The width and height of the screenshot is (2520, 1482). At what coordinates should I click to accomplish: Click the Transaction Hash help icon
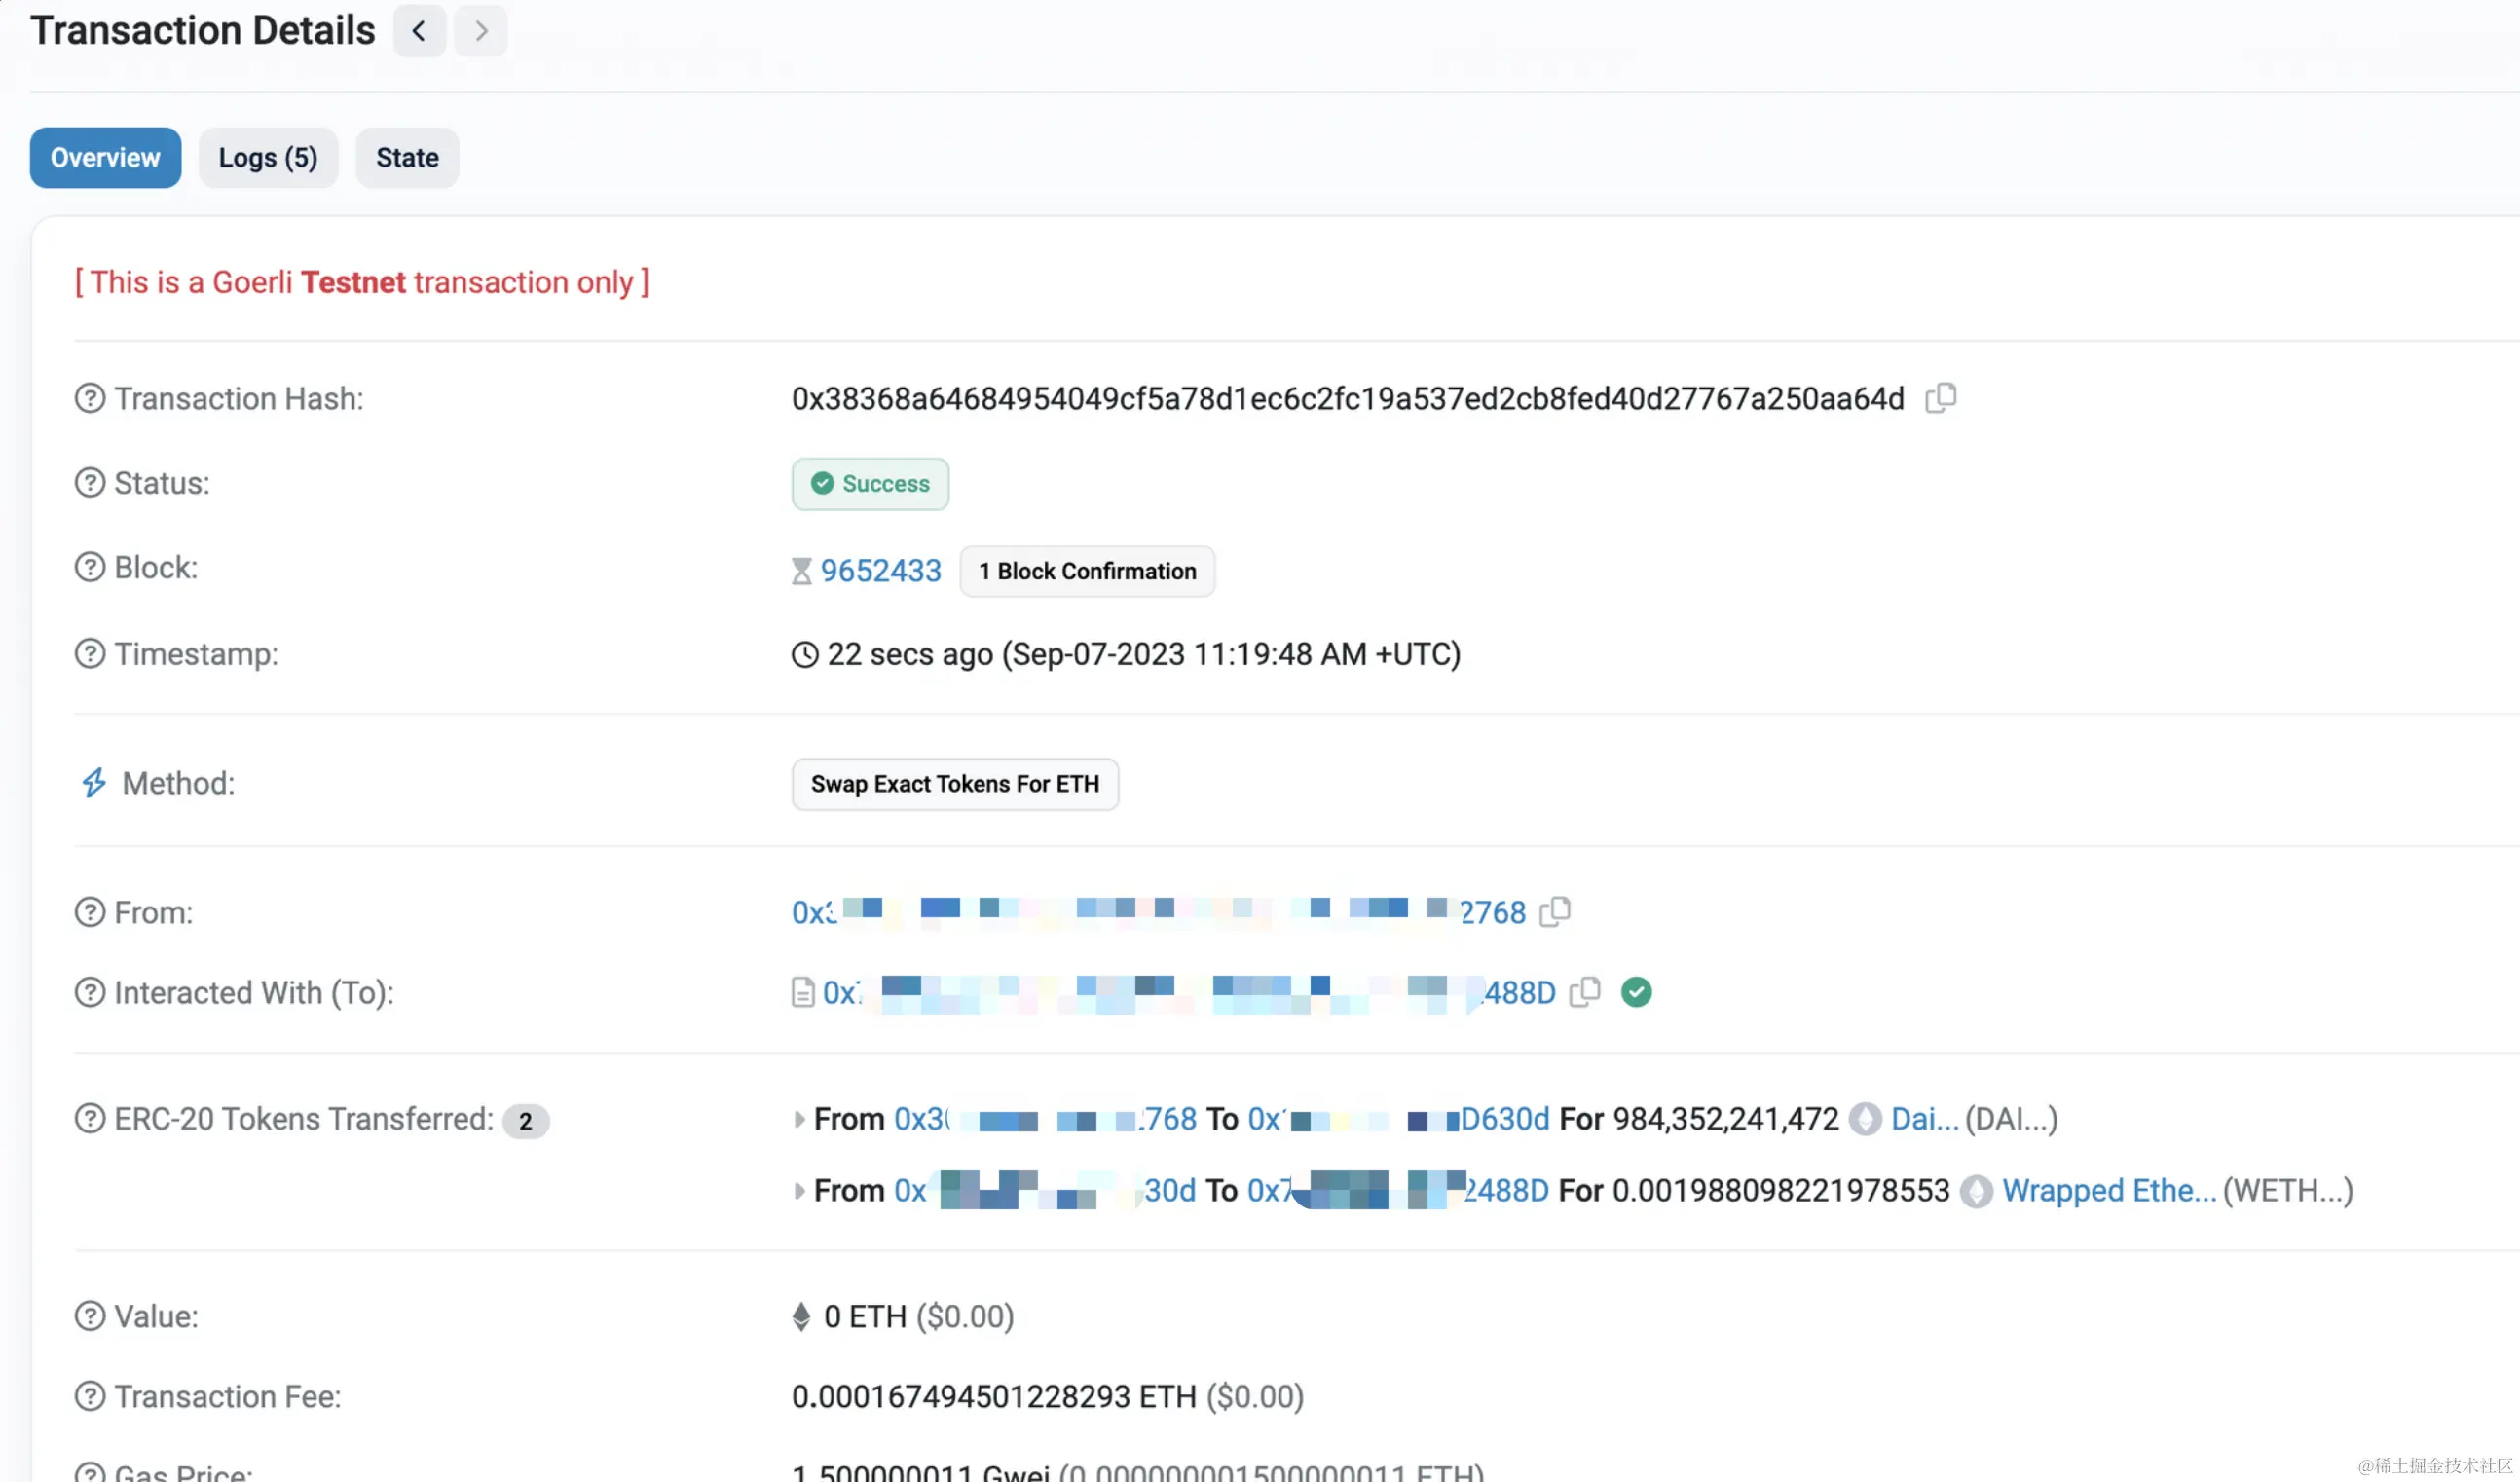pyautogui.click(x=90, y=398)
